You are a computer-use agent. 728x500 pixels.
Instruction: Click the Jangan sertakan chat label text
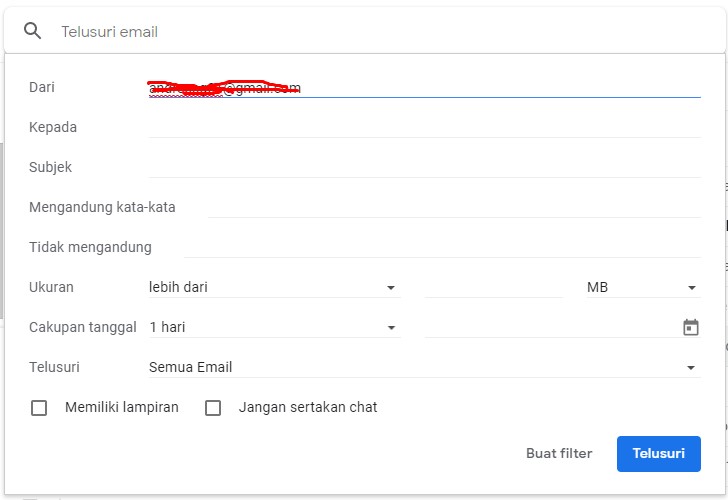pyautogui.click(x=308, y=407)
